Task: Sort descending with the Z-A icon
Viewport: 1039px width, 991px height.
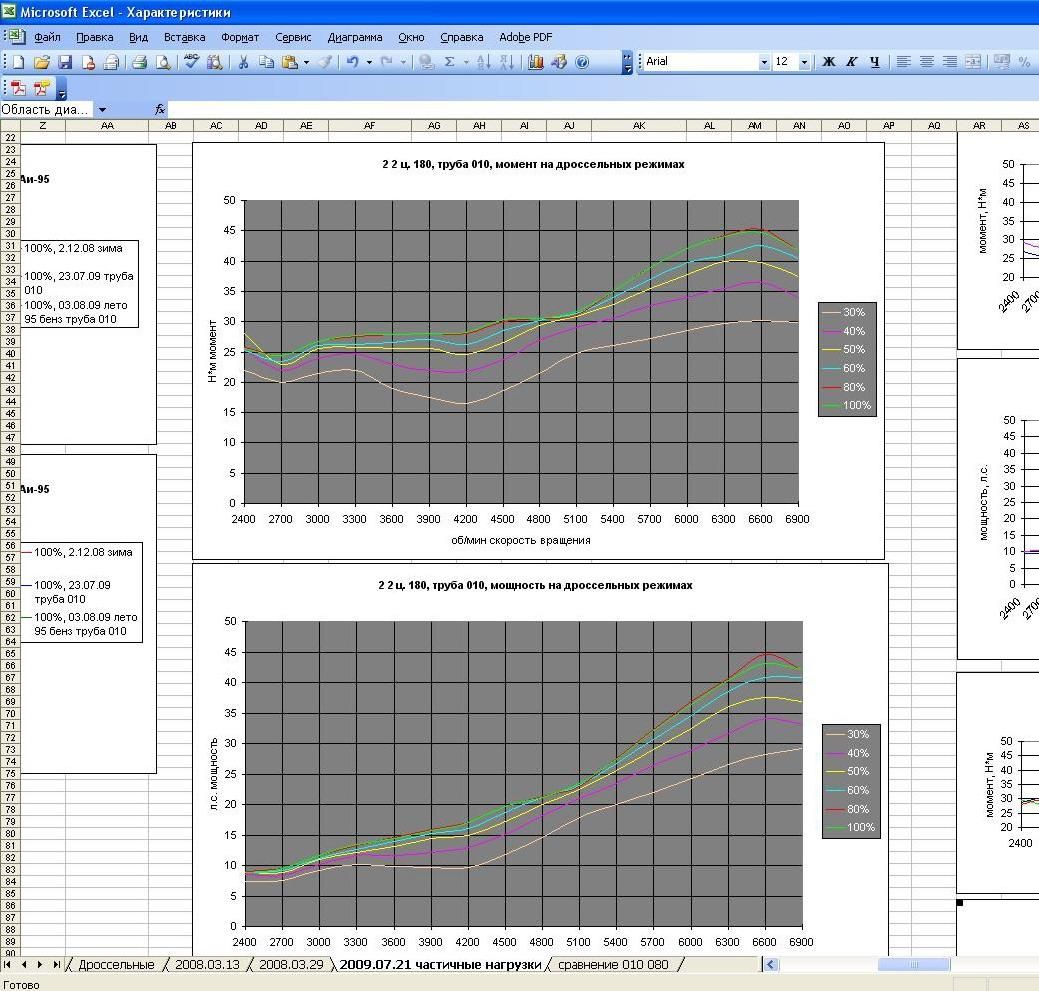Action: pos(507,62)
